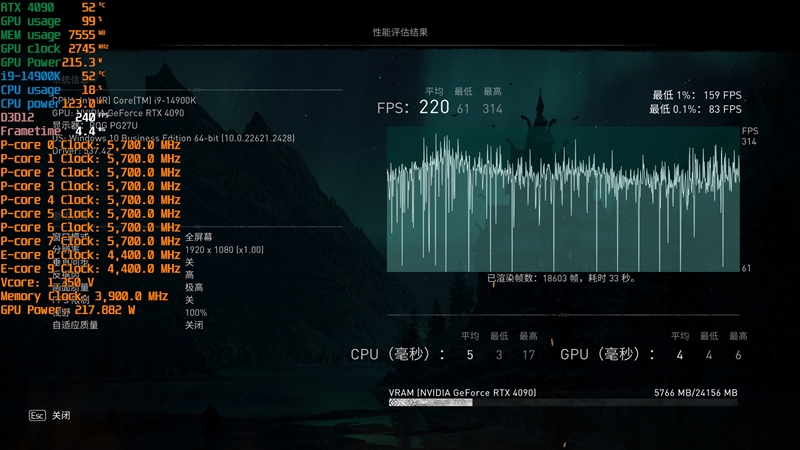This screenshot has width=800, height=450.
Task: Click the P-core 0 Clock row
Action: (90, 145)
